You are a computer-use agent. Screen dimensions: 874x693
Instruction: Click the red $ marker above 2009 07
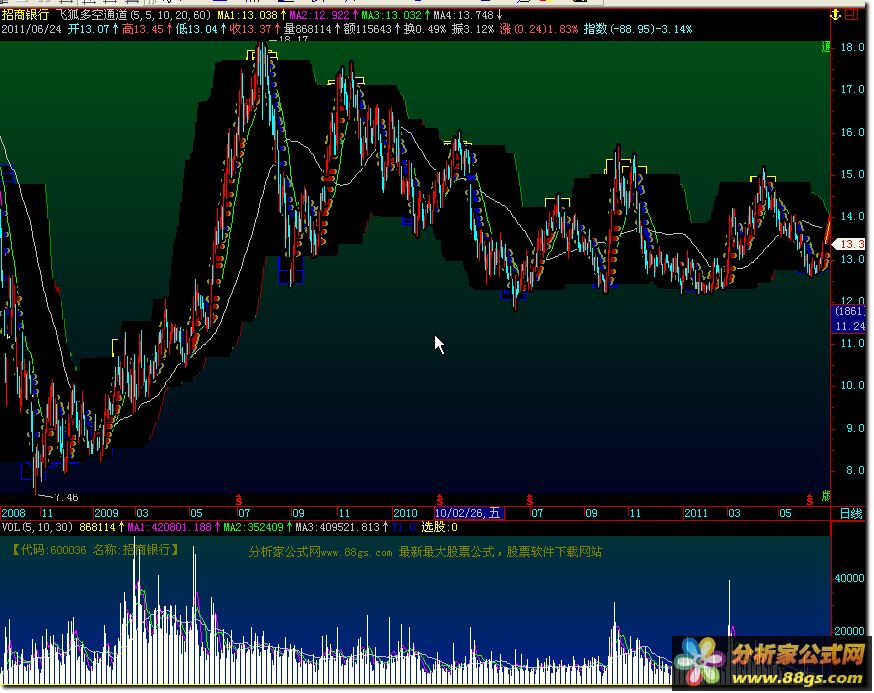pyautogui.click(x=239, y=499)
